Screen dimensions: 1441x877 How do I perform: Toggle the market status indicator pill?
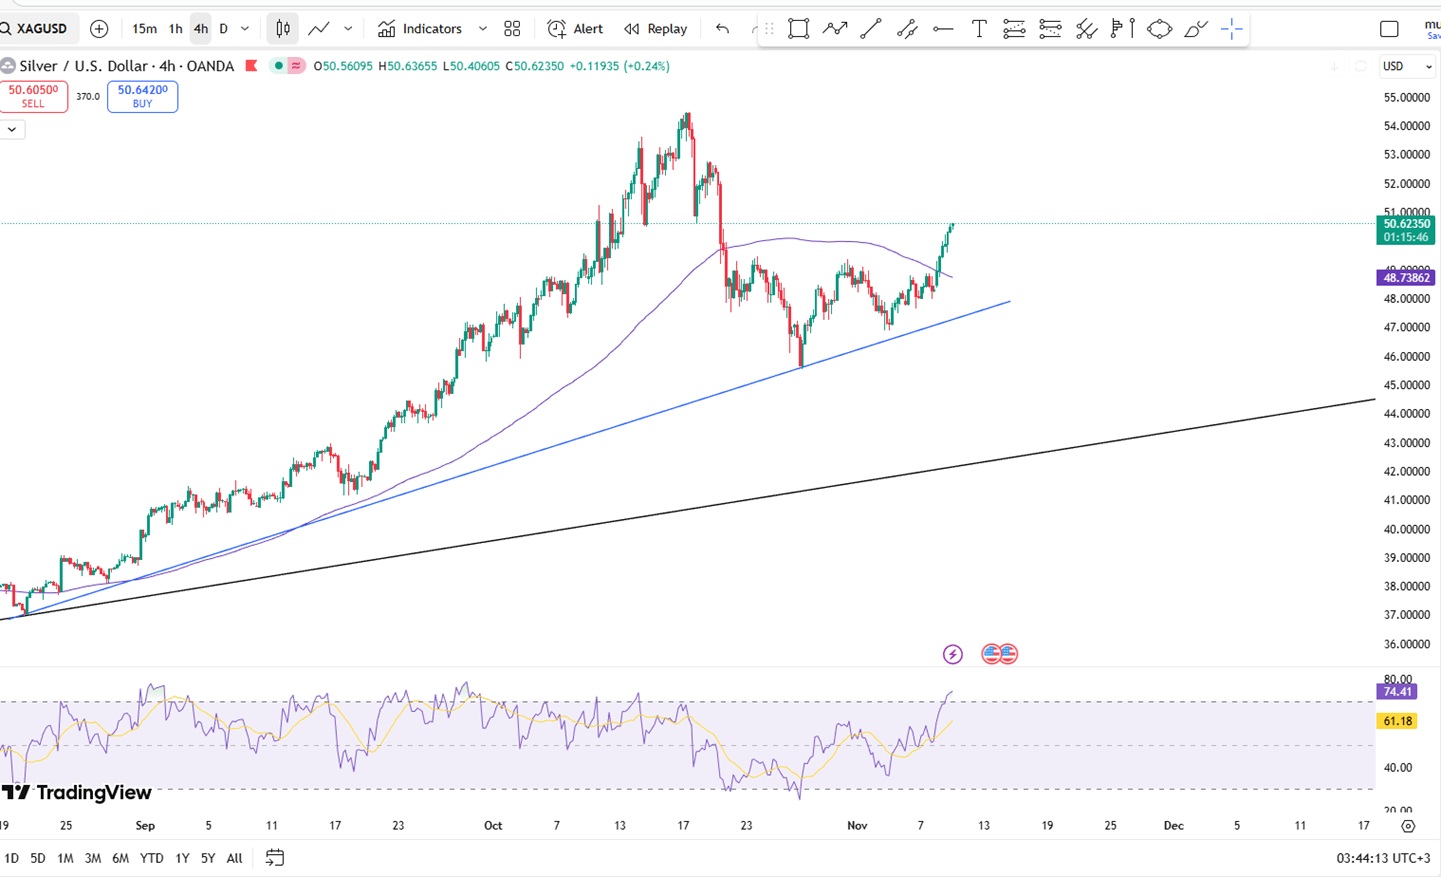pos(288,66)
